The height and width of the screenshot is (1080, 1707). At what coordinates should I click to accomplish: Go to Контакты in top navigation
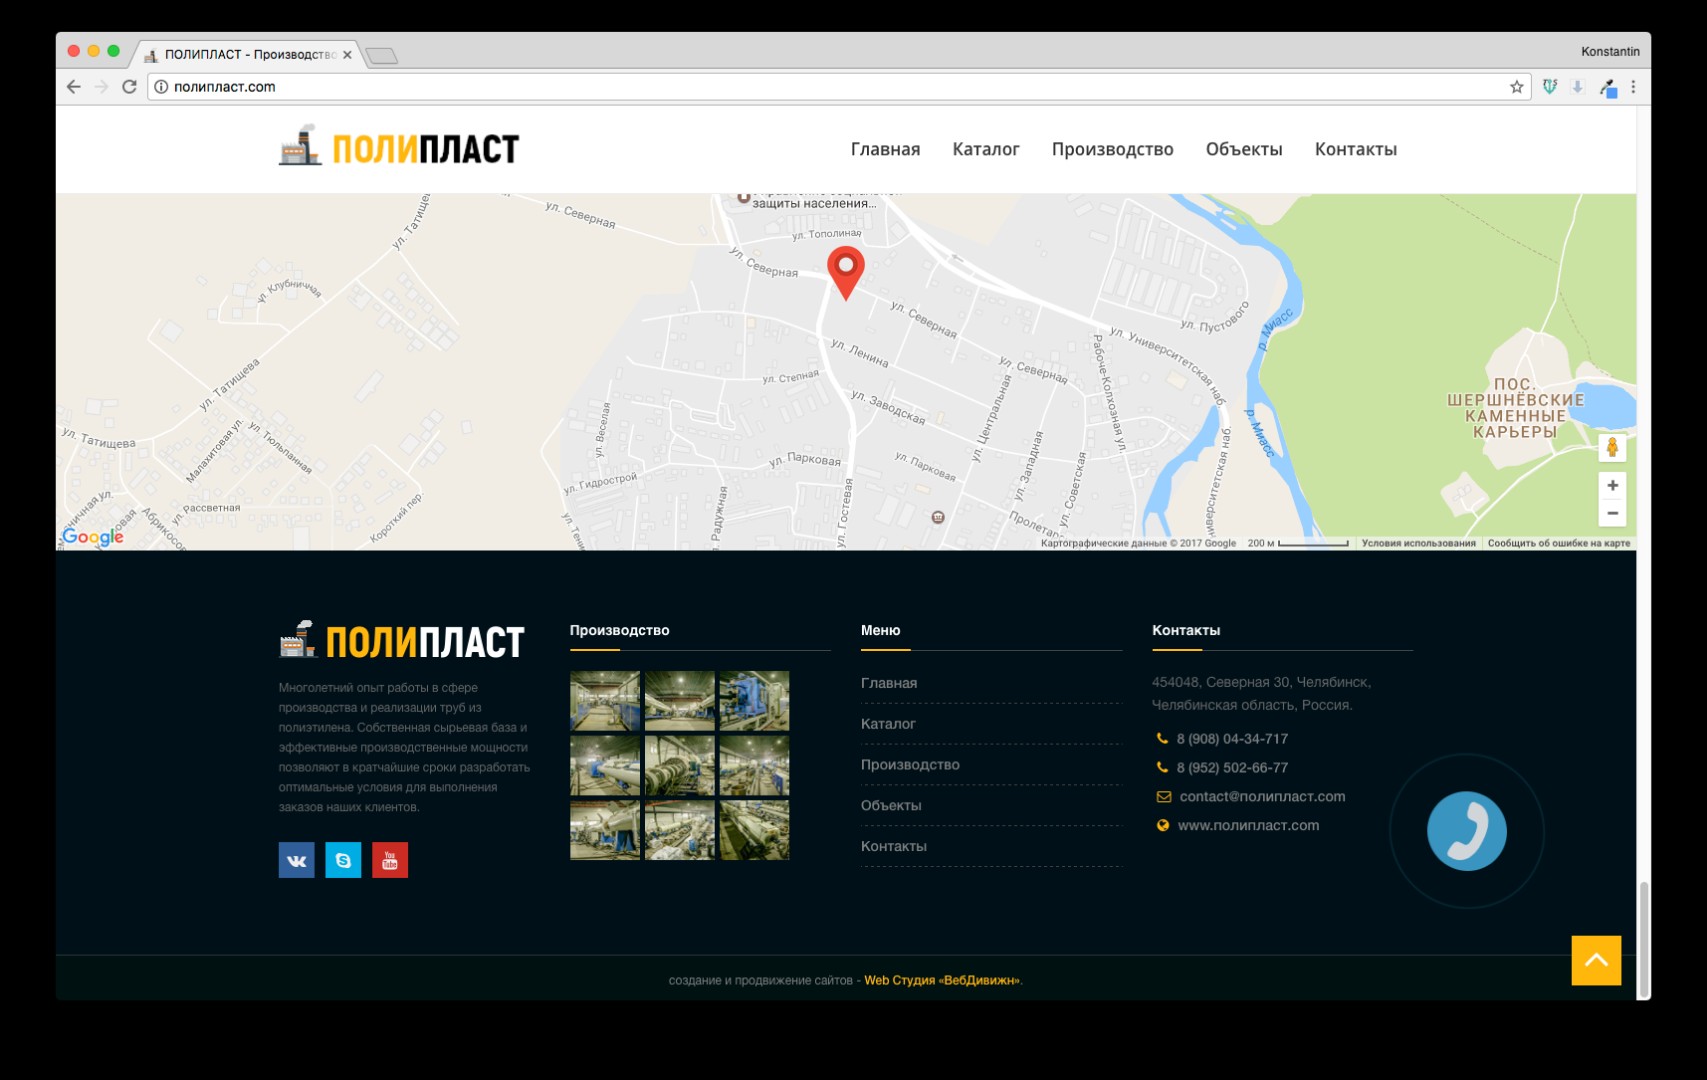coord(1355,149)
